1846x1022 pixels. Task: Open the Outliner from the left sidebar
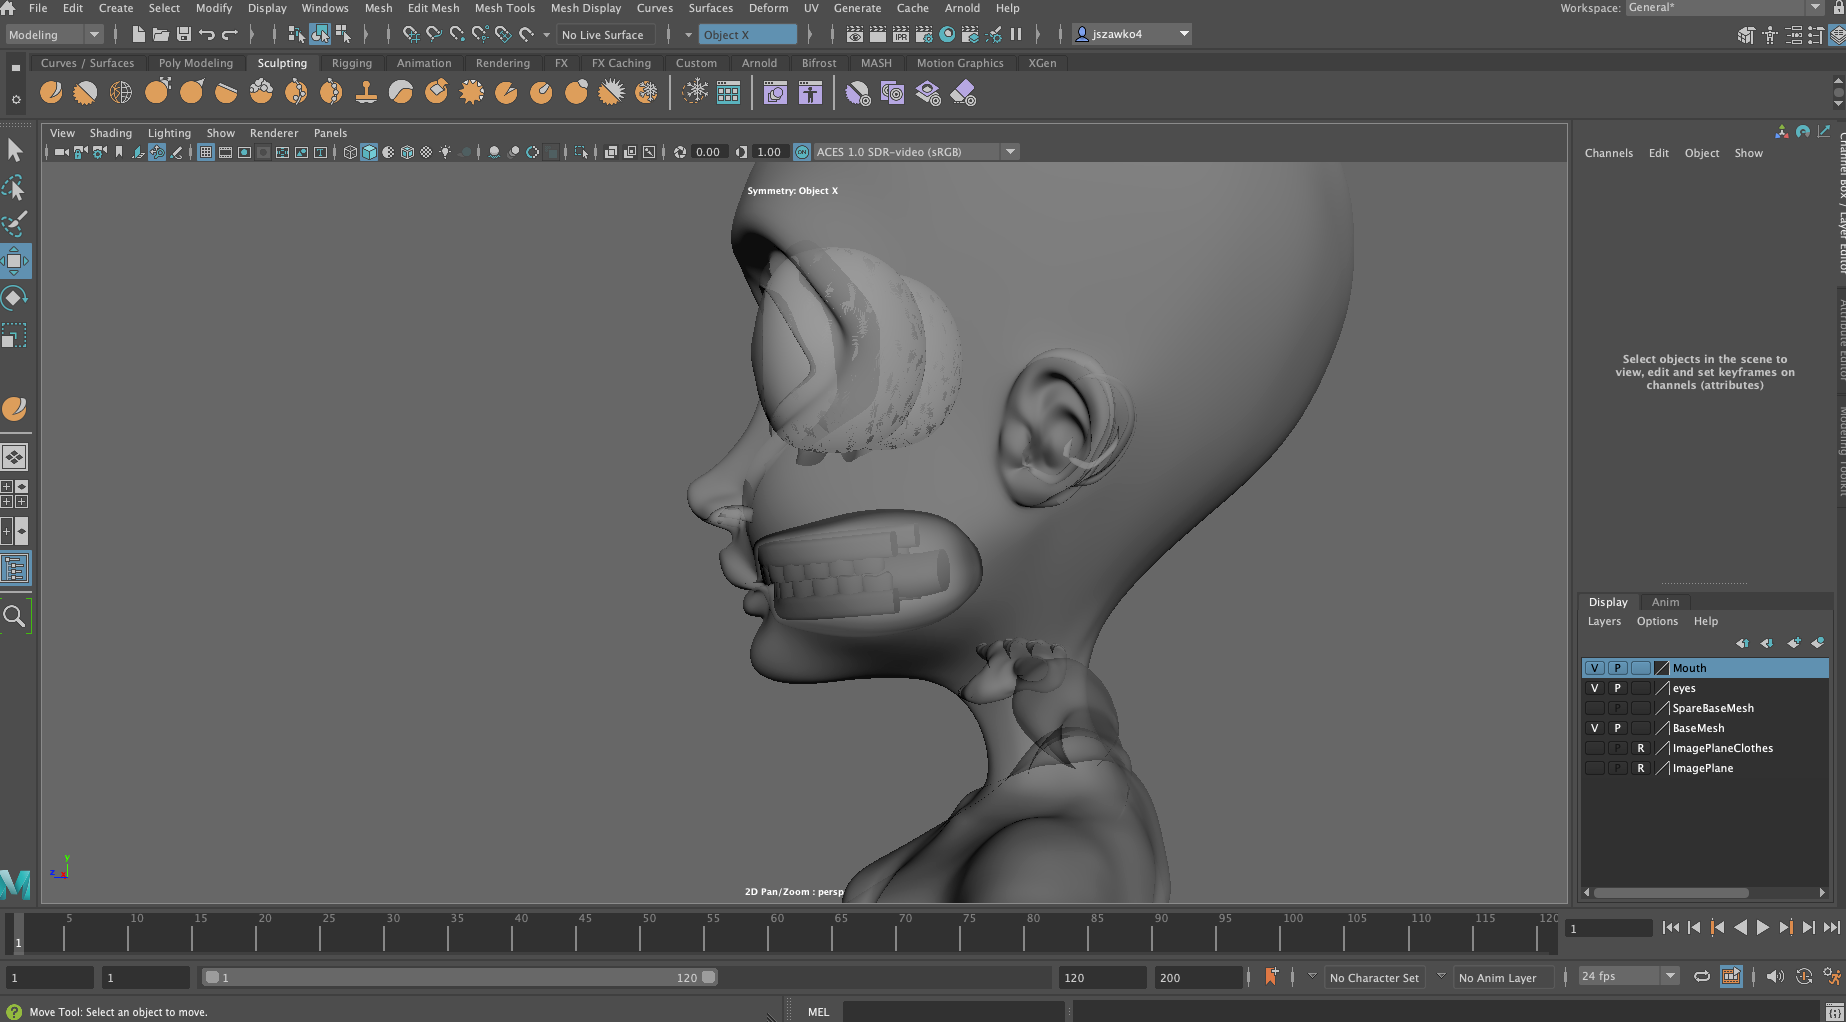tap(15, 569)
